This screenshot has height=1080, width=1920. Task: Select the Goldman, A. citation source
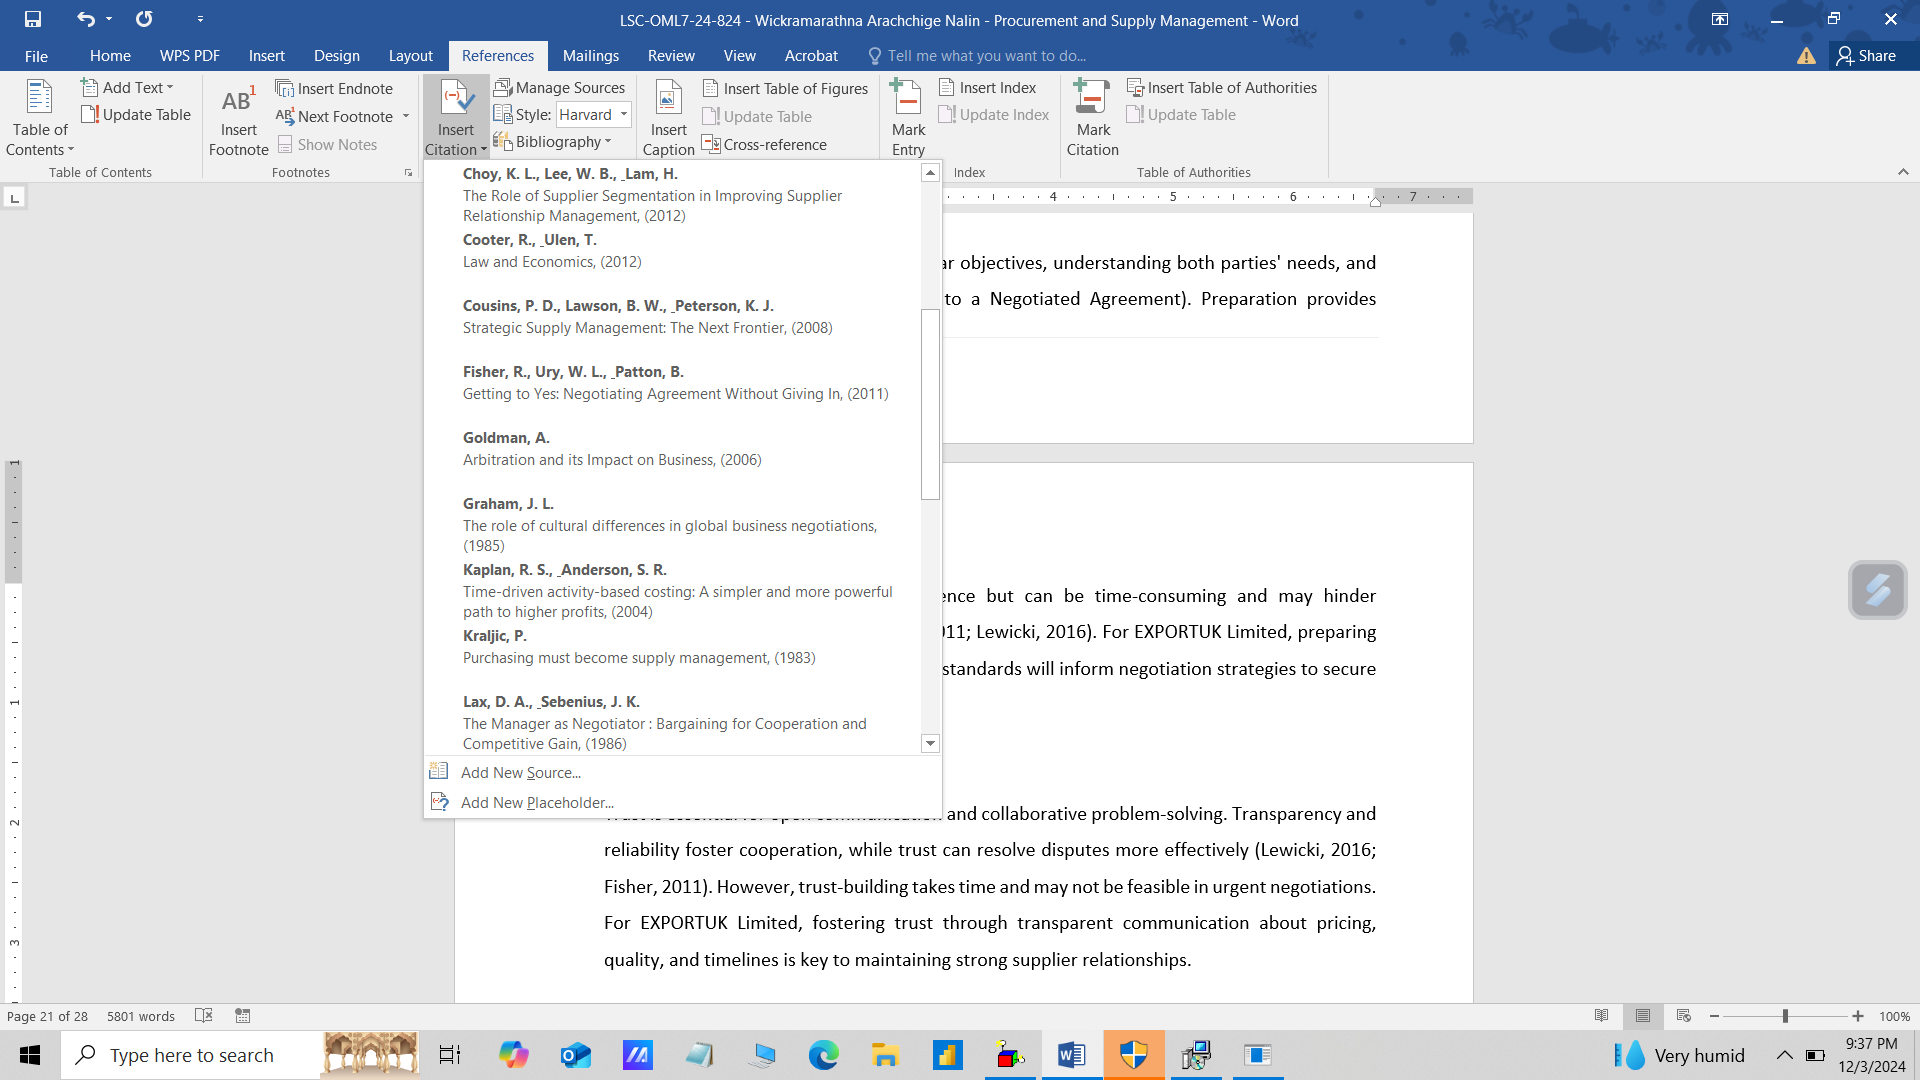[611, 449]
